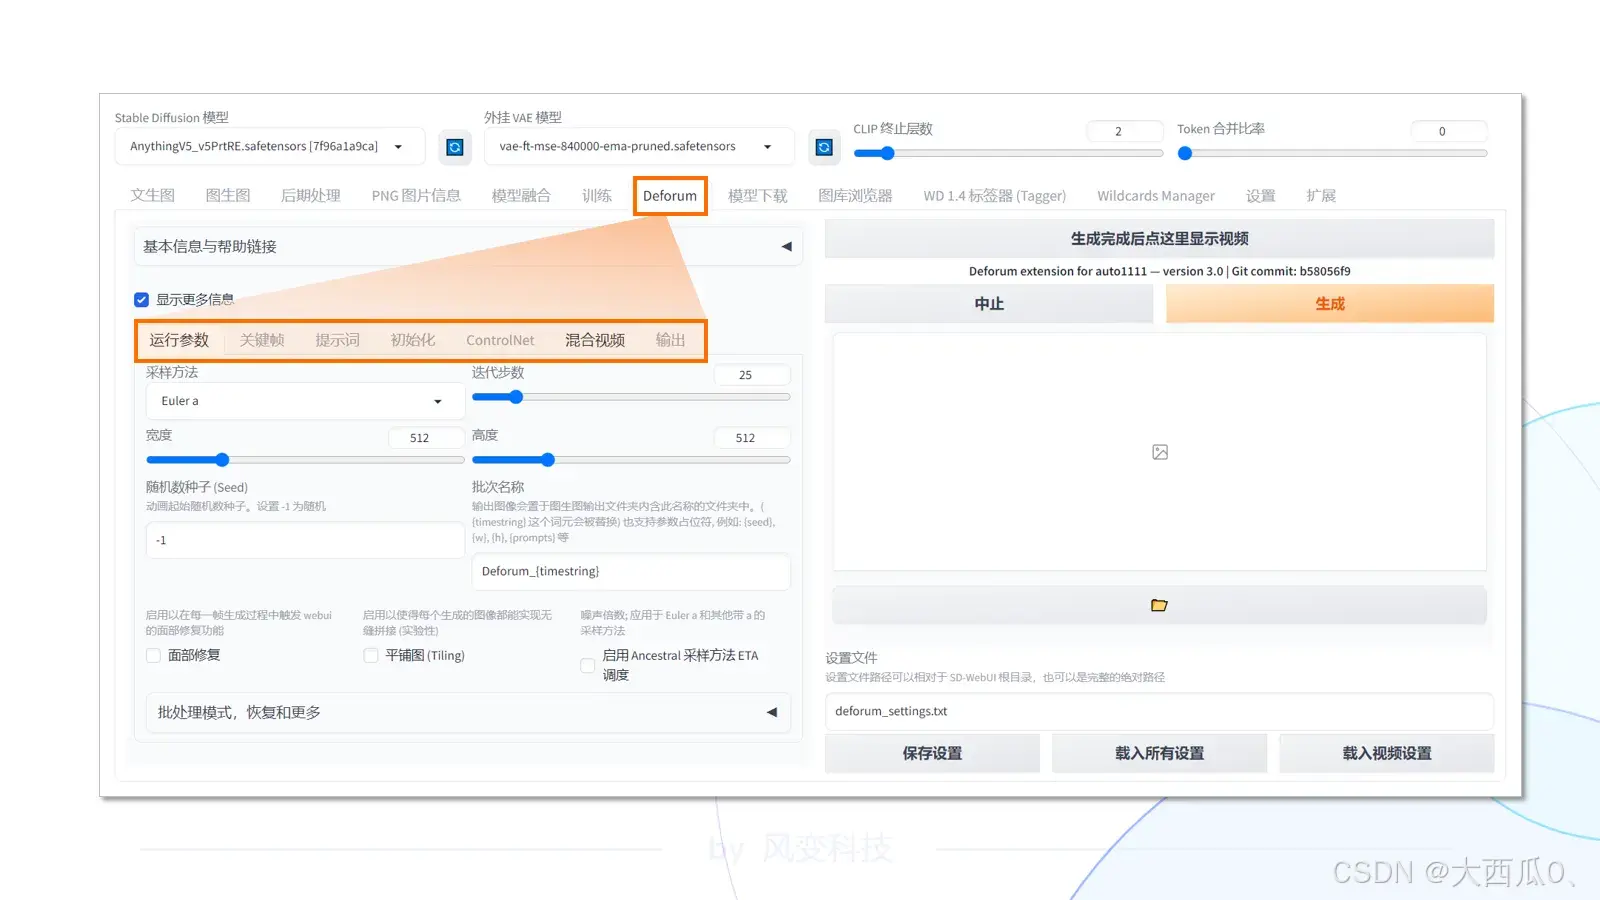
Task: Select the 运行参数 sub-tab
Action: point(179,341)
